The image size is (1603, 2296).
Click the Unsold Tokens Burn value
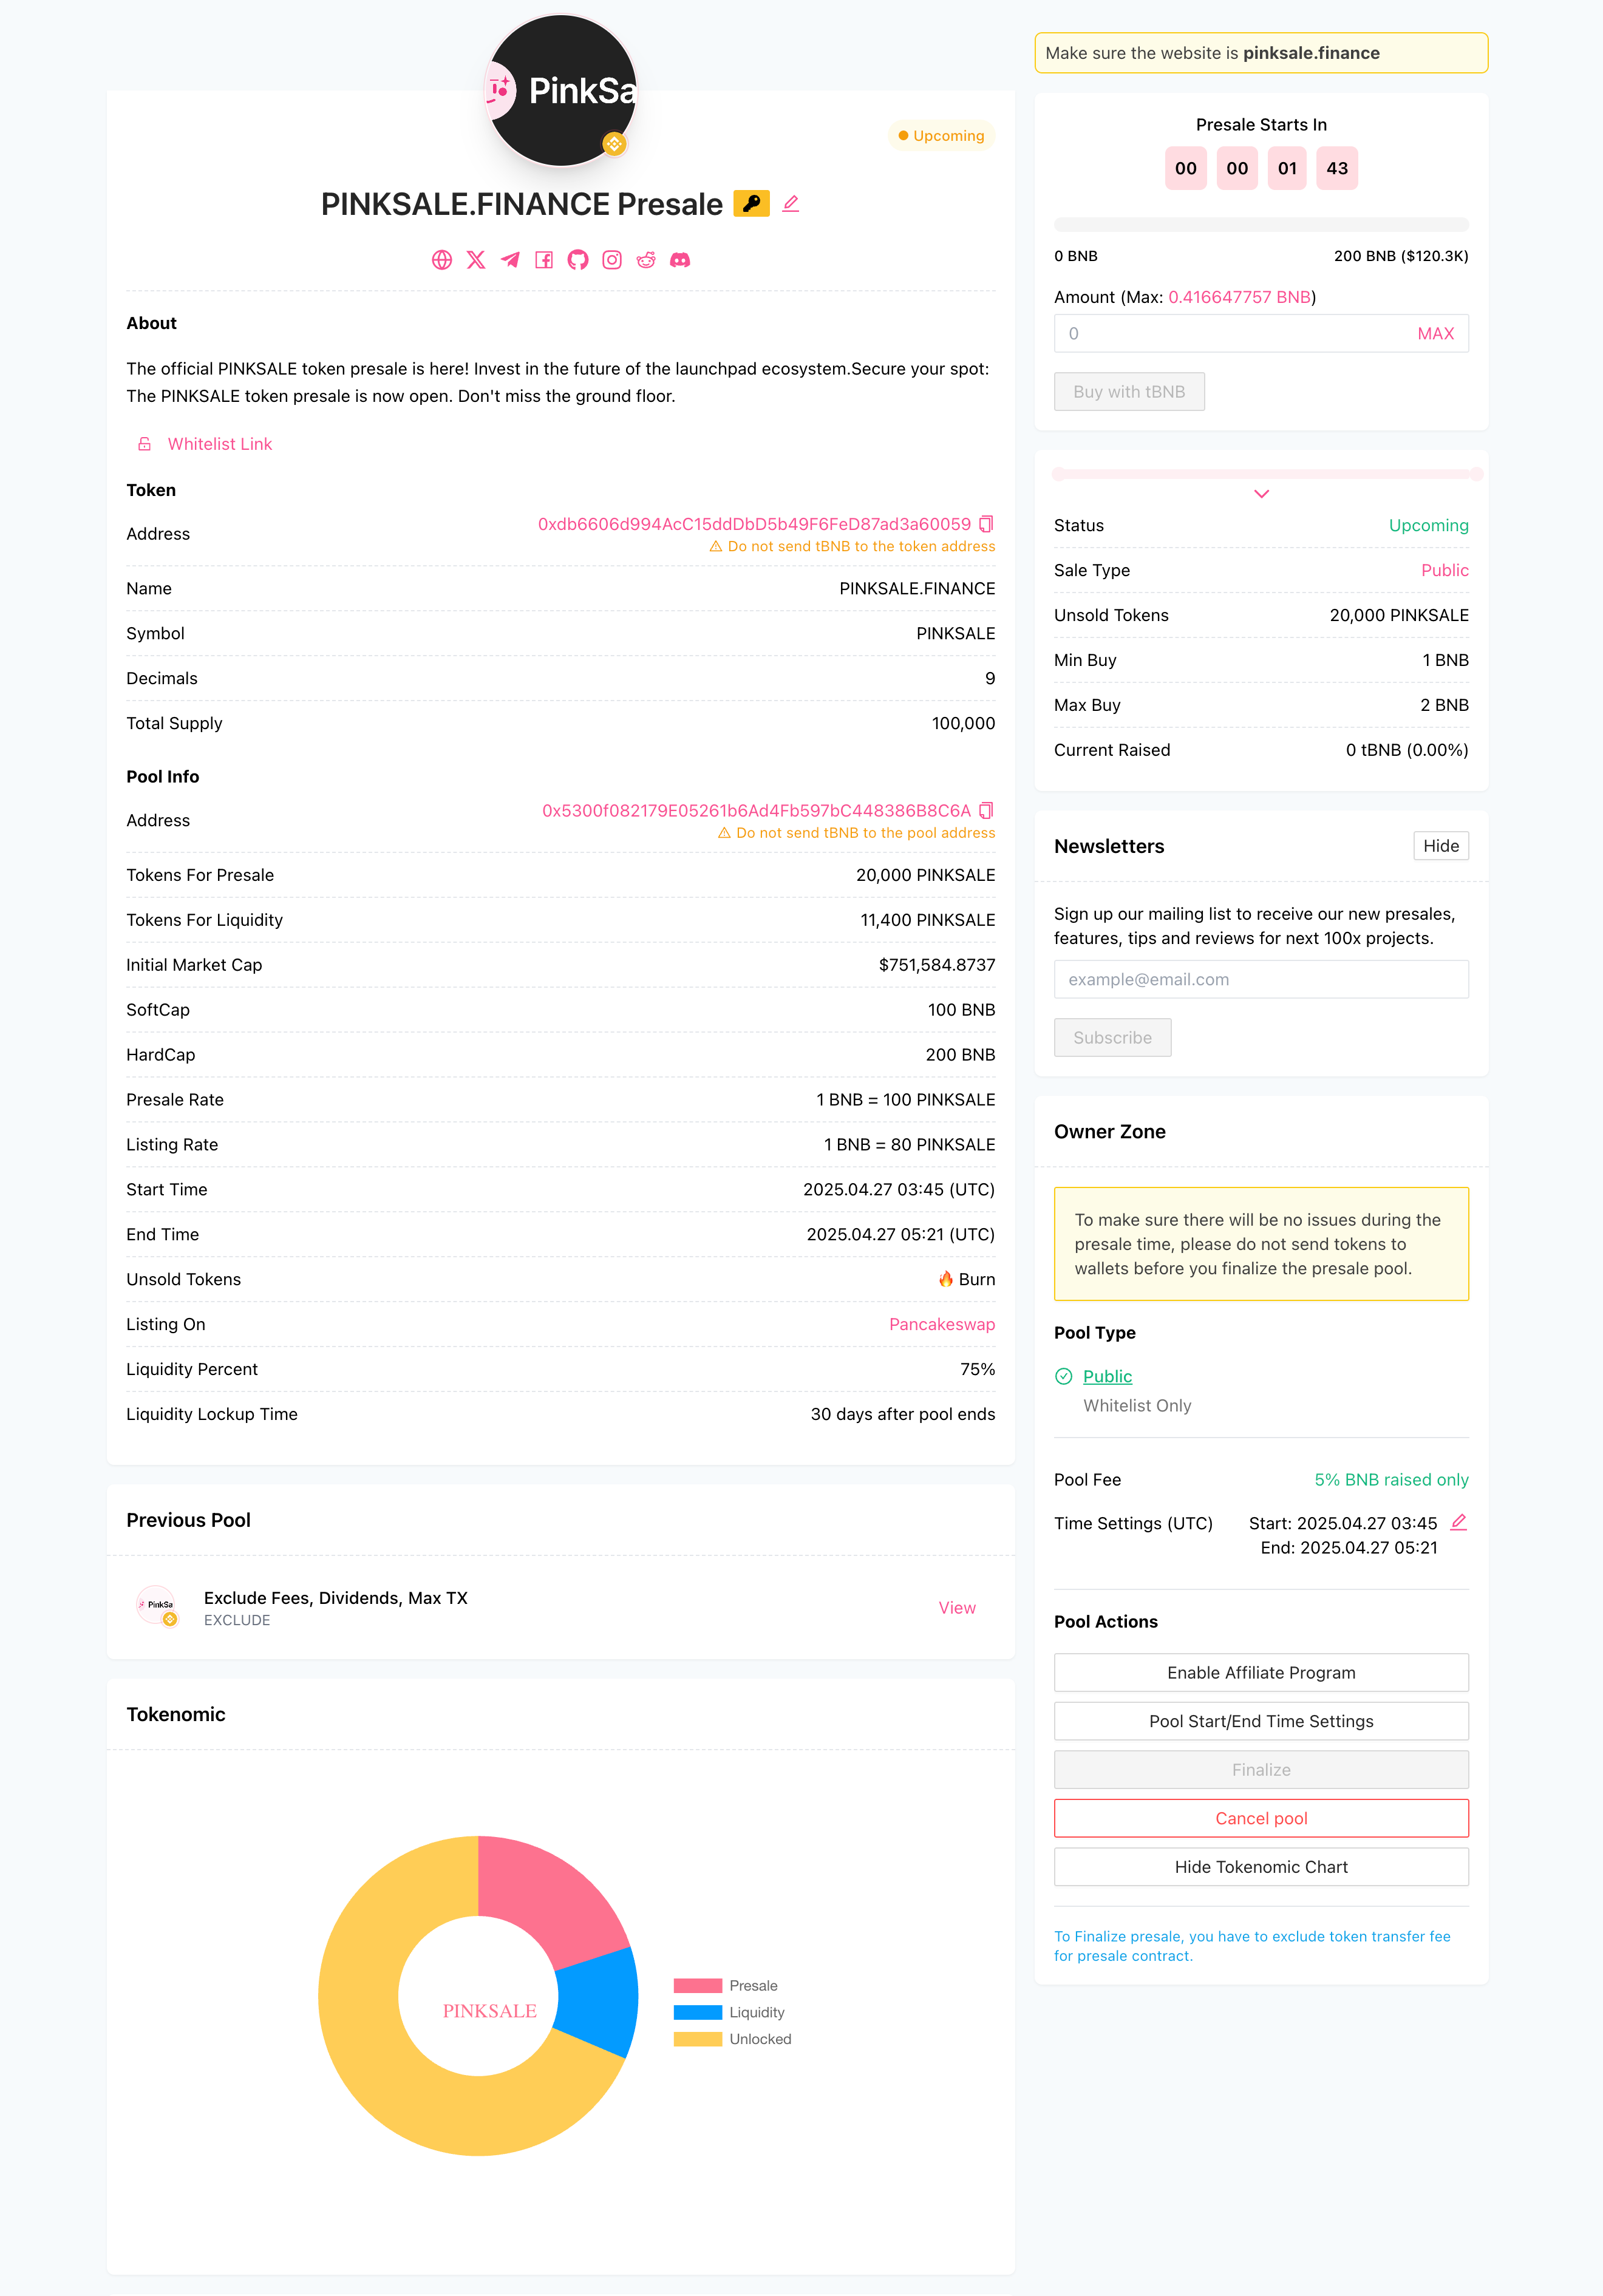point(966,1280)
